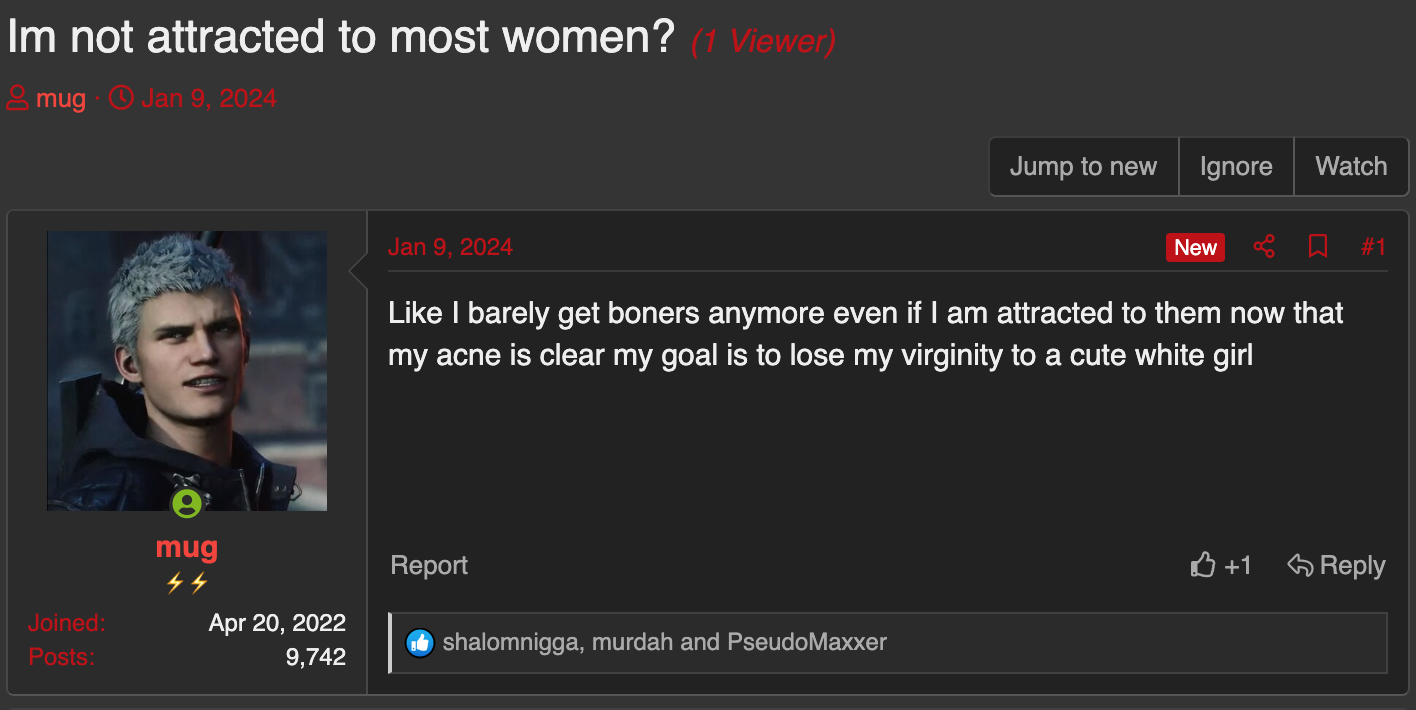
Task: Click the blue like reaction icon
Action: point(420,642)
